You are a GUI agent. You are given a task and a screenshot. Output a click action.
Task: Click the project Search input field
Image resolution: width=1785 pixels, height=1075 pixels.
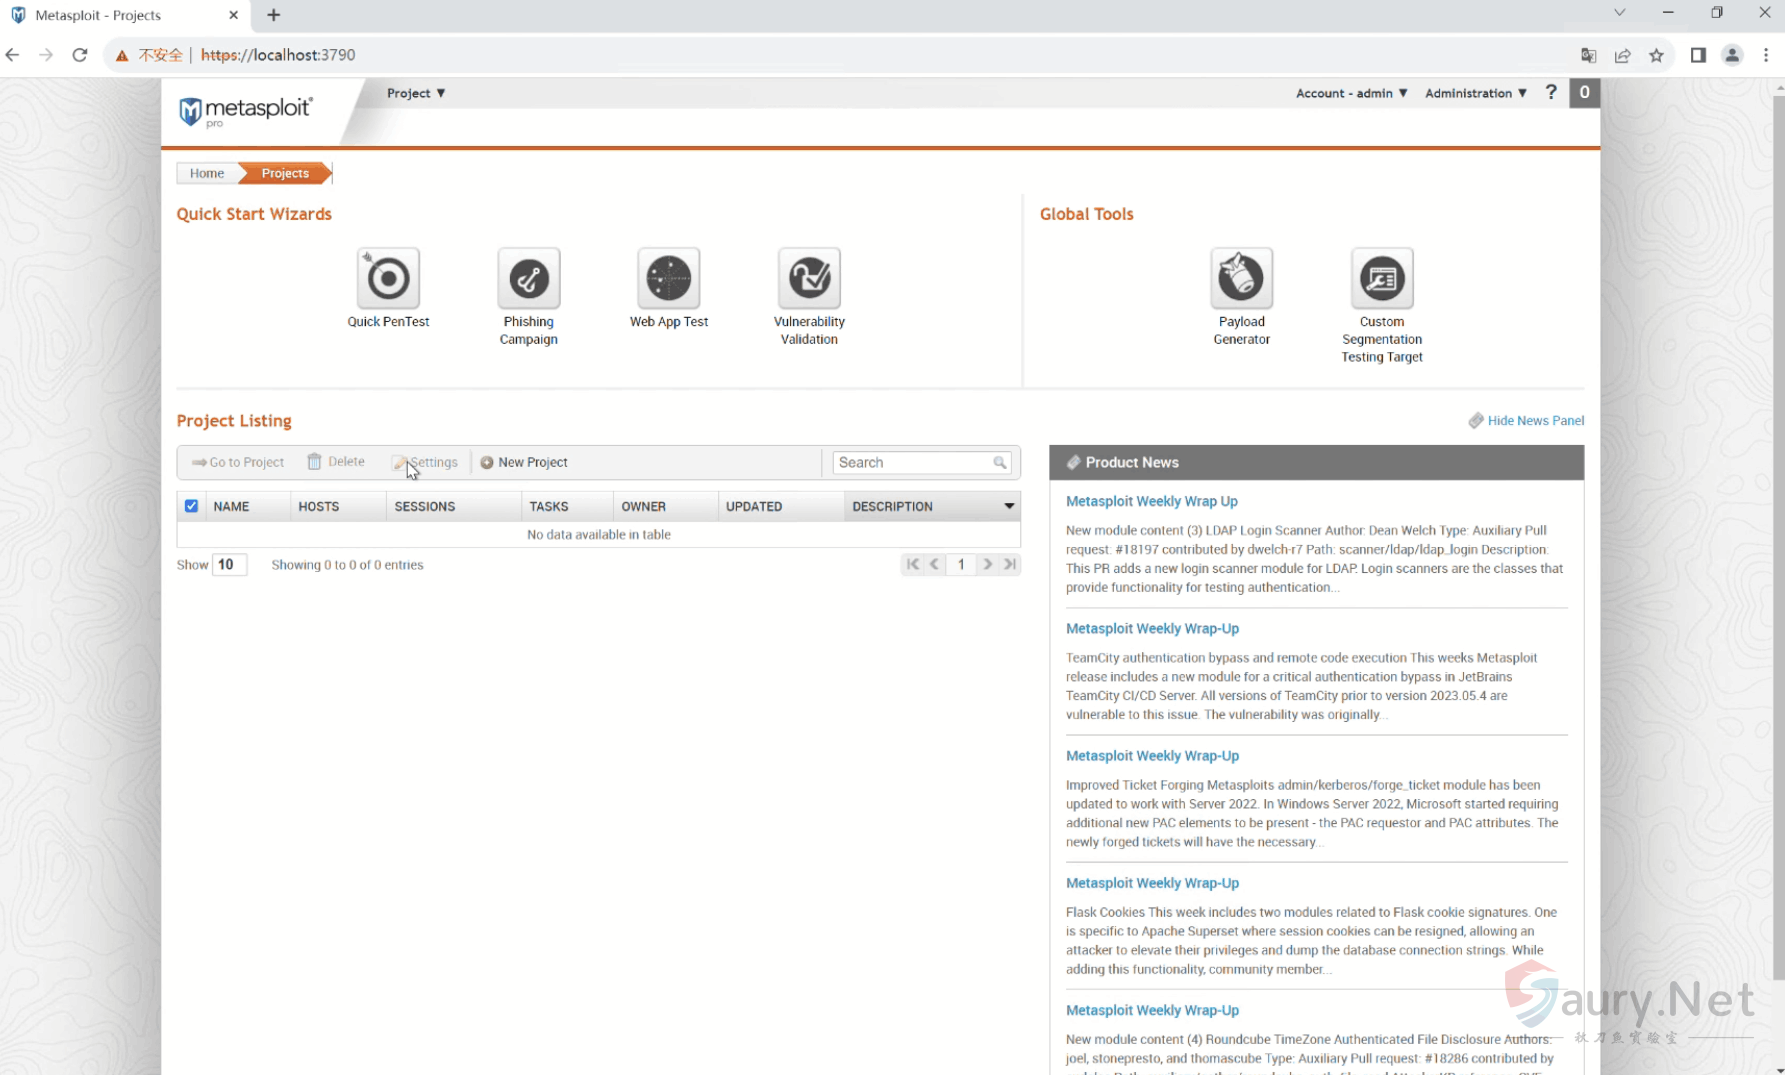pyautogui.click(x=912, y=463)
